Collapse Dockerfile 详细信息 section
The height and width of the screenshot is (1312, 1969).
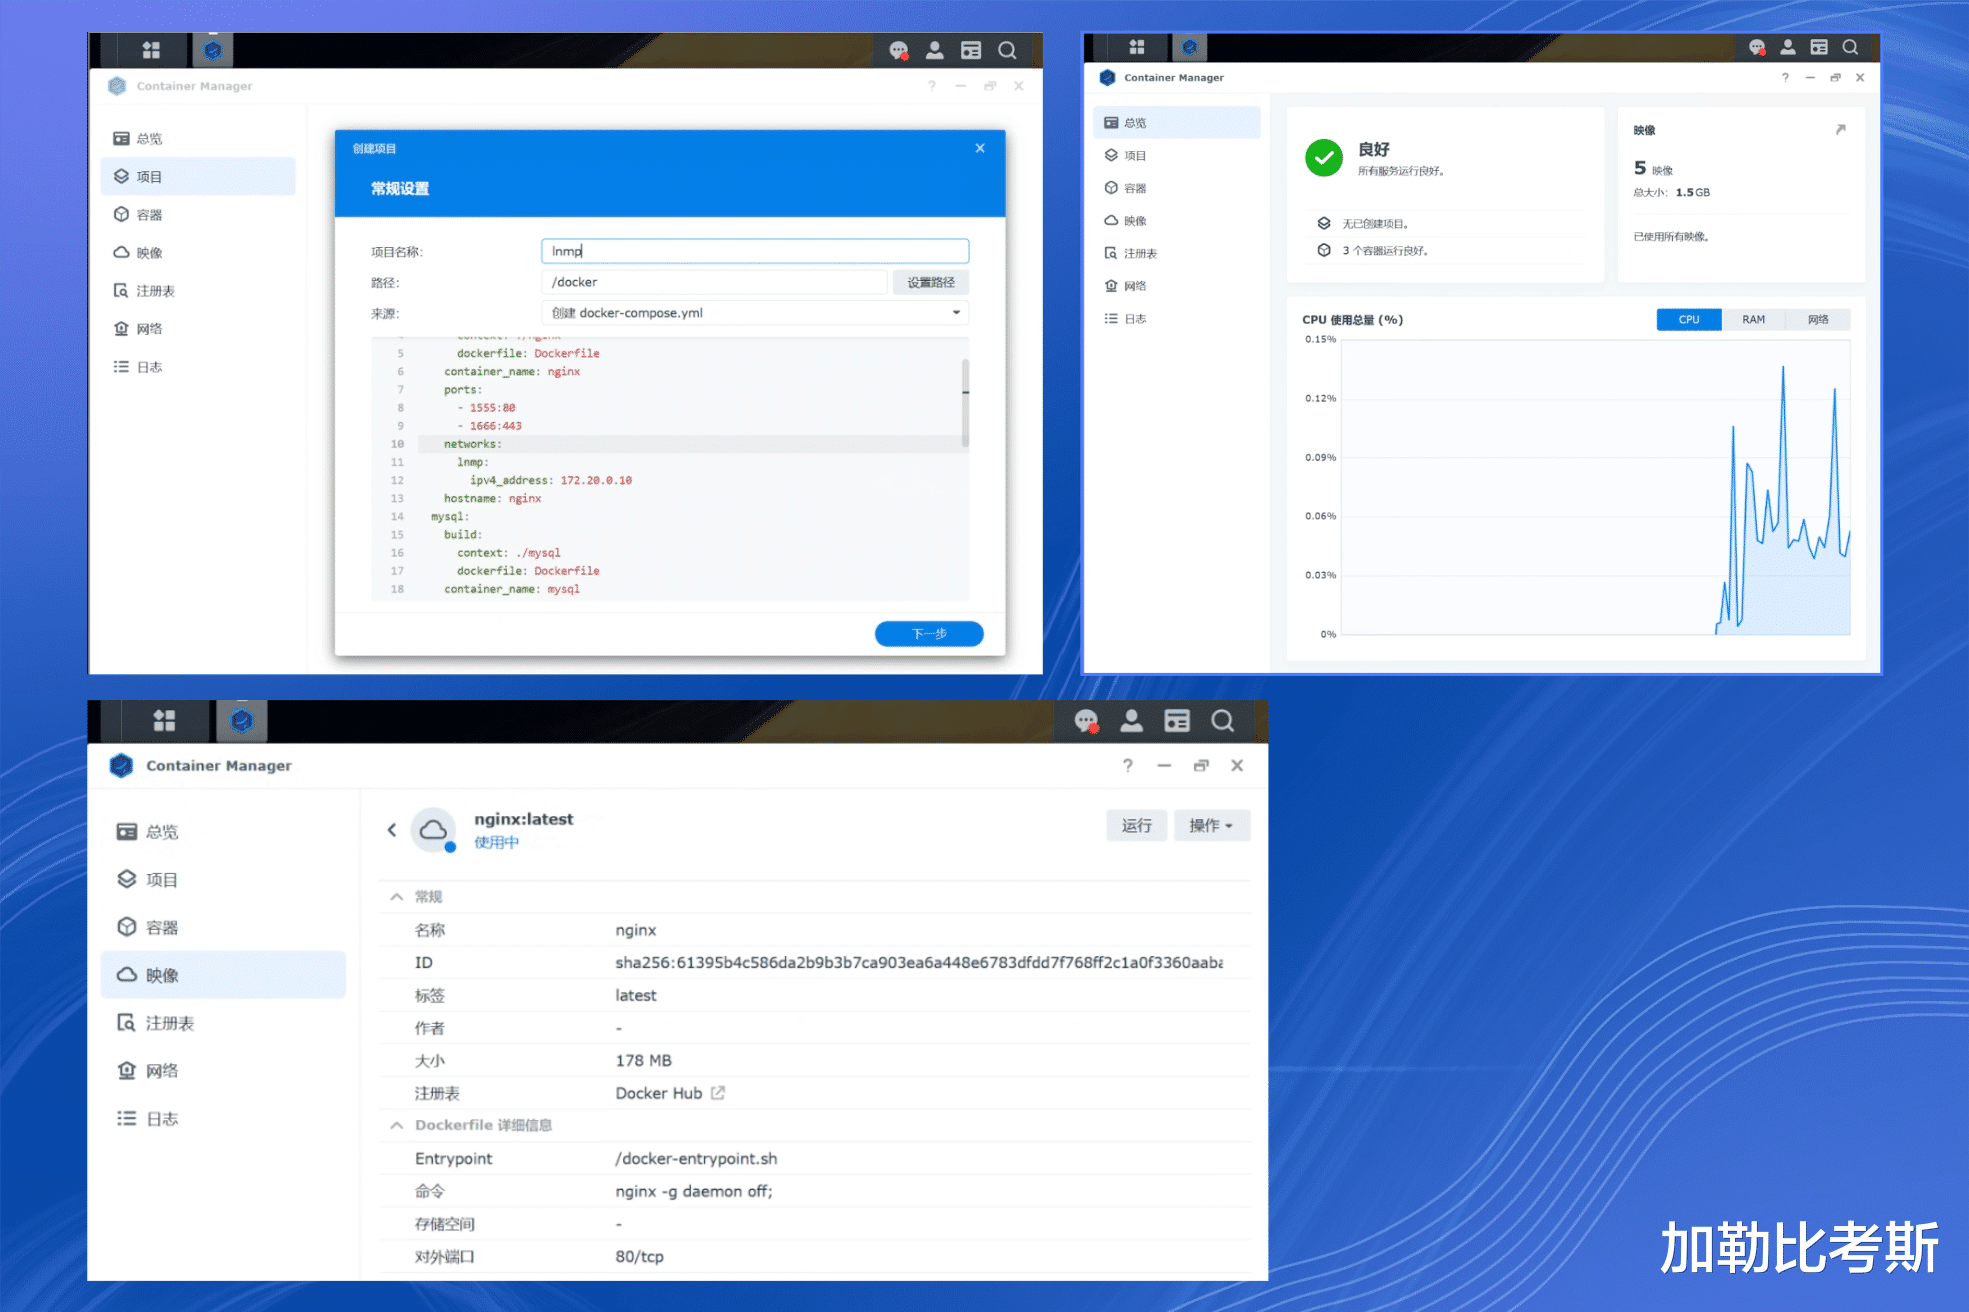[x=397, y=1125]
